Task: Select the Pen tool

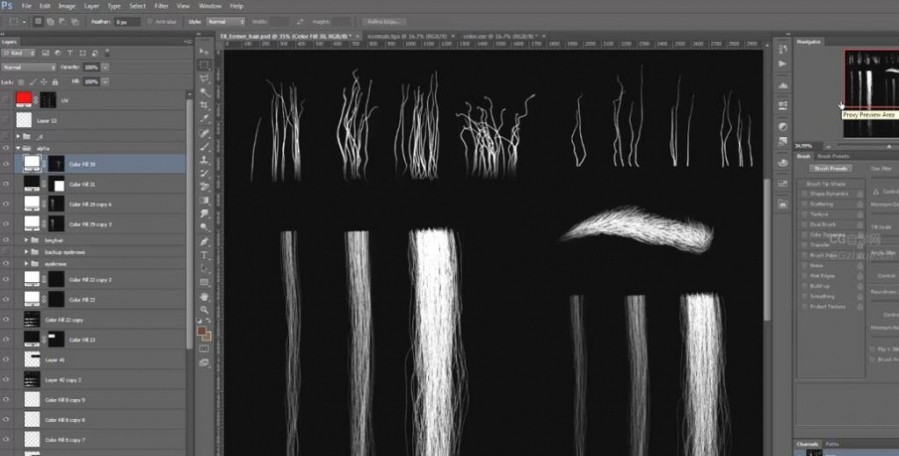Action: [x=204, y=241]
